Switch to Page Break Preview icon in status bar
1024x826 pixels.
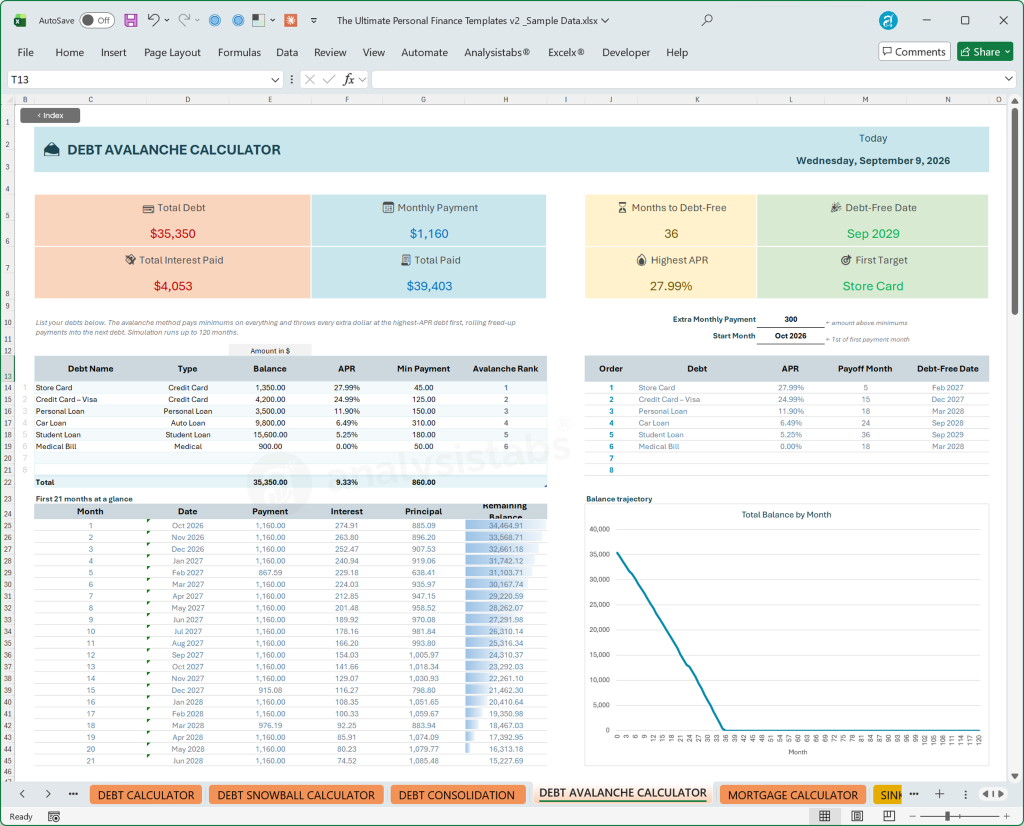889,816
